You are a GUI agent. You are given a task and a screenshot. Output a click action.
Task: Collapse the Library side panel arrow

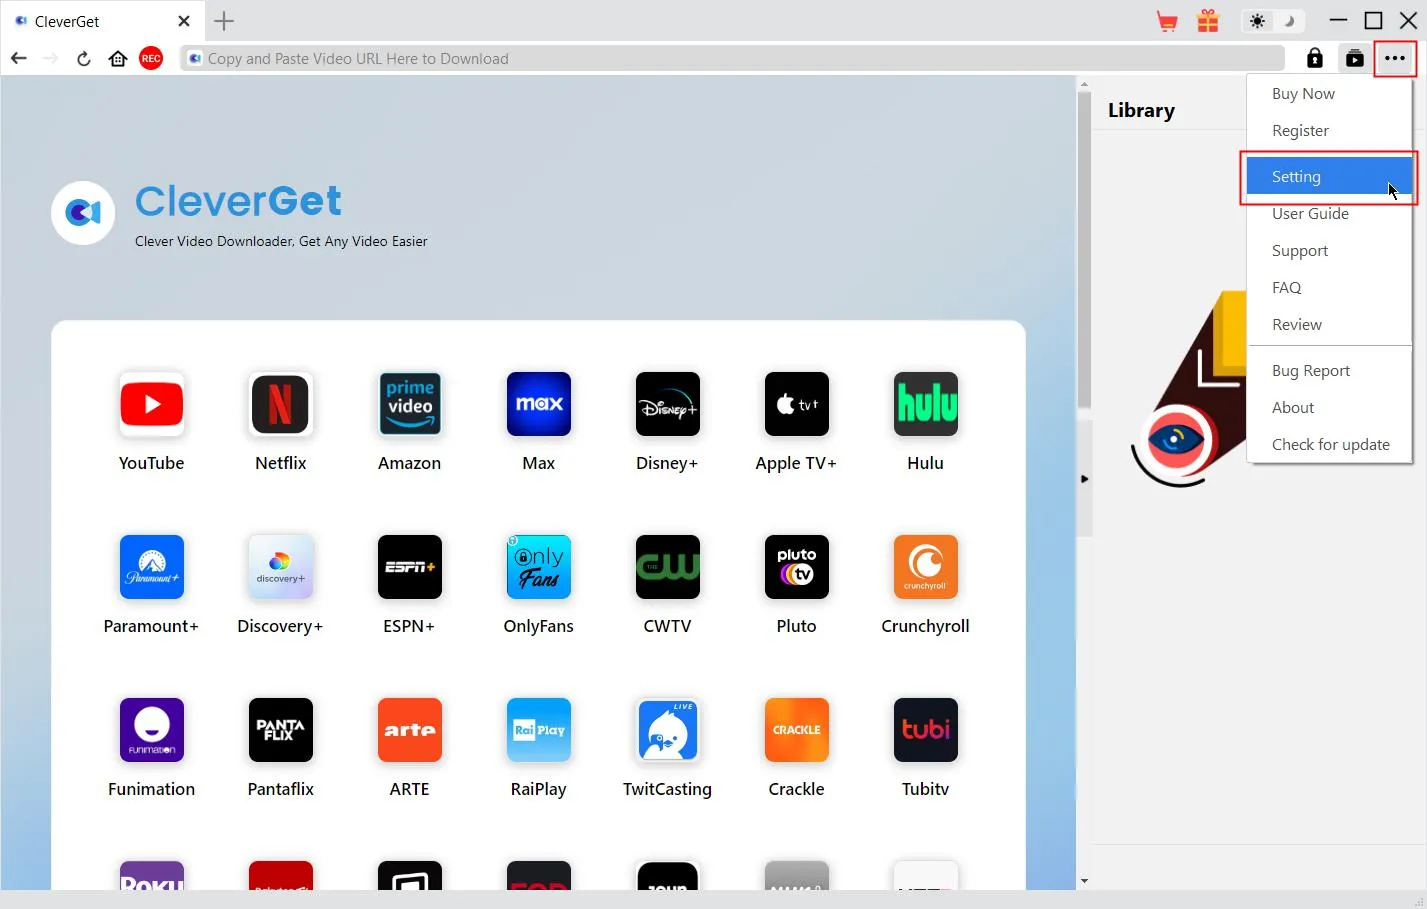(x=1084, y=479)
